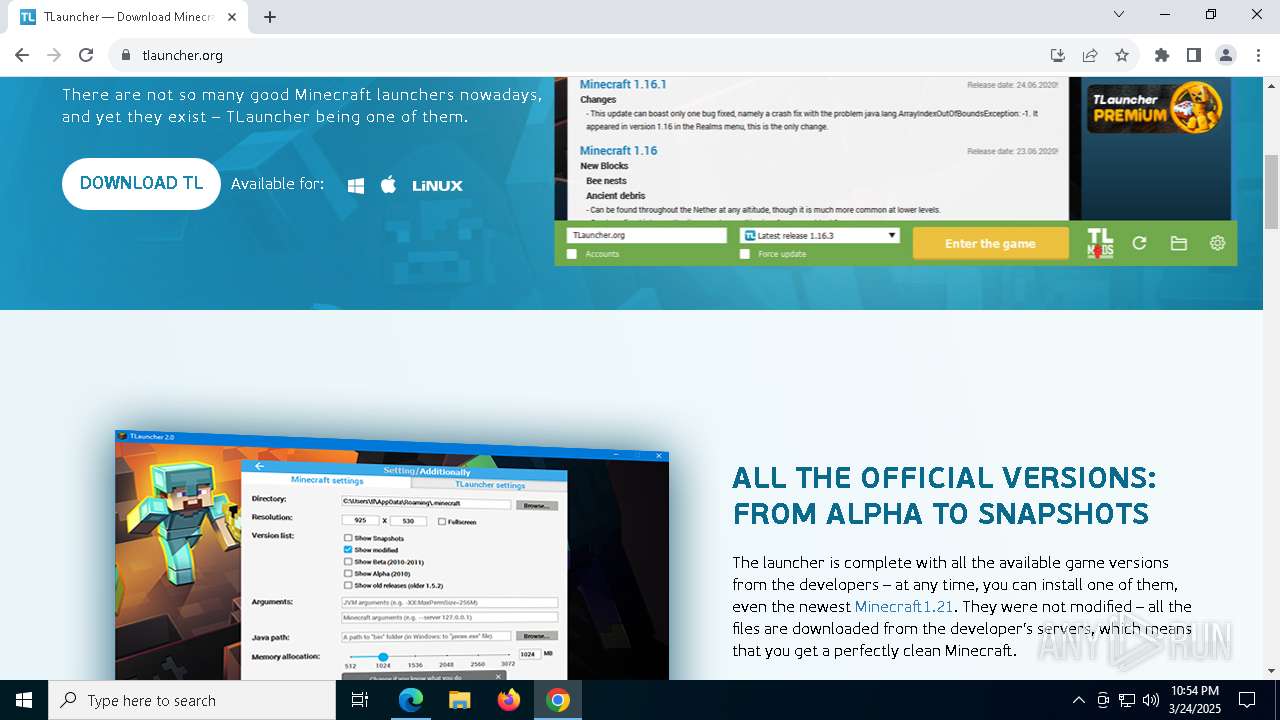Open the share this page icon

pos(1090,55)
